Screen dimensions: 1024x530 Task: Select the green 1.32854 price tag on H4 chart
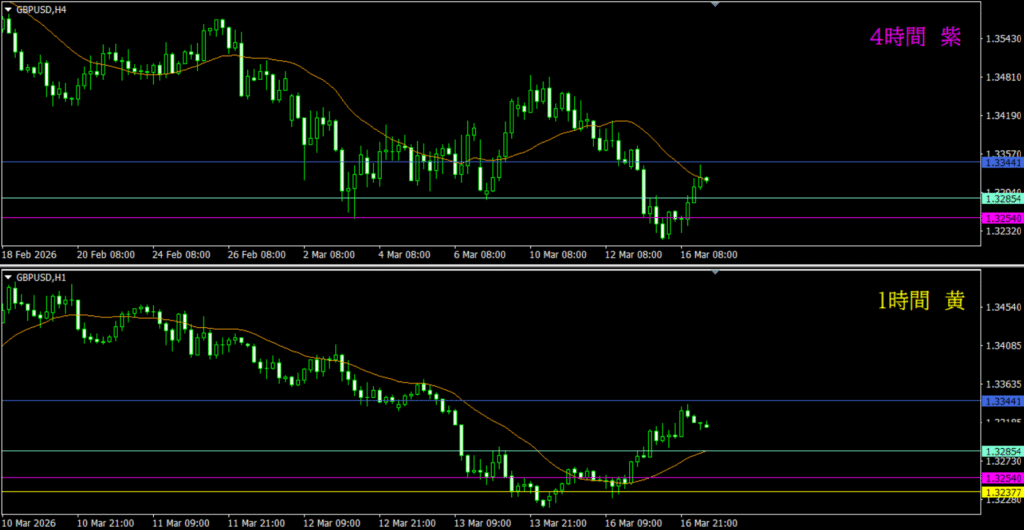click(1002, 199)
